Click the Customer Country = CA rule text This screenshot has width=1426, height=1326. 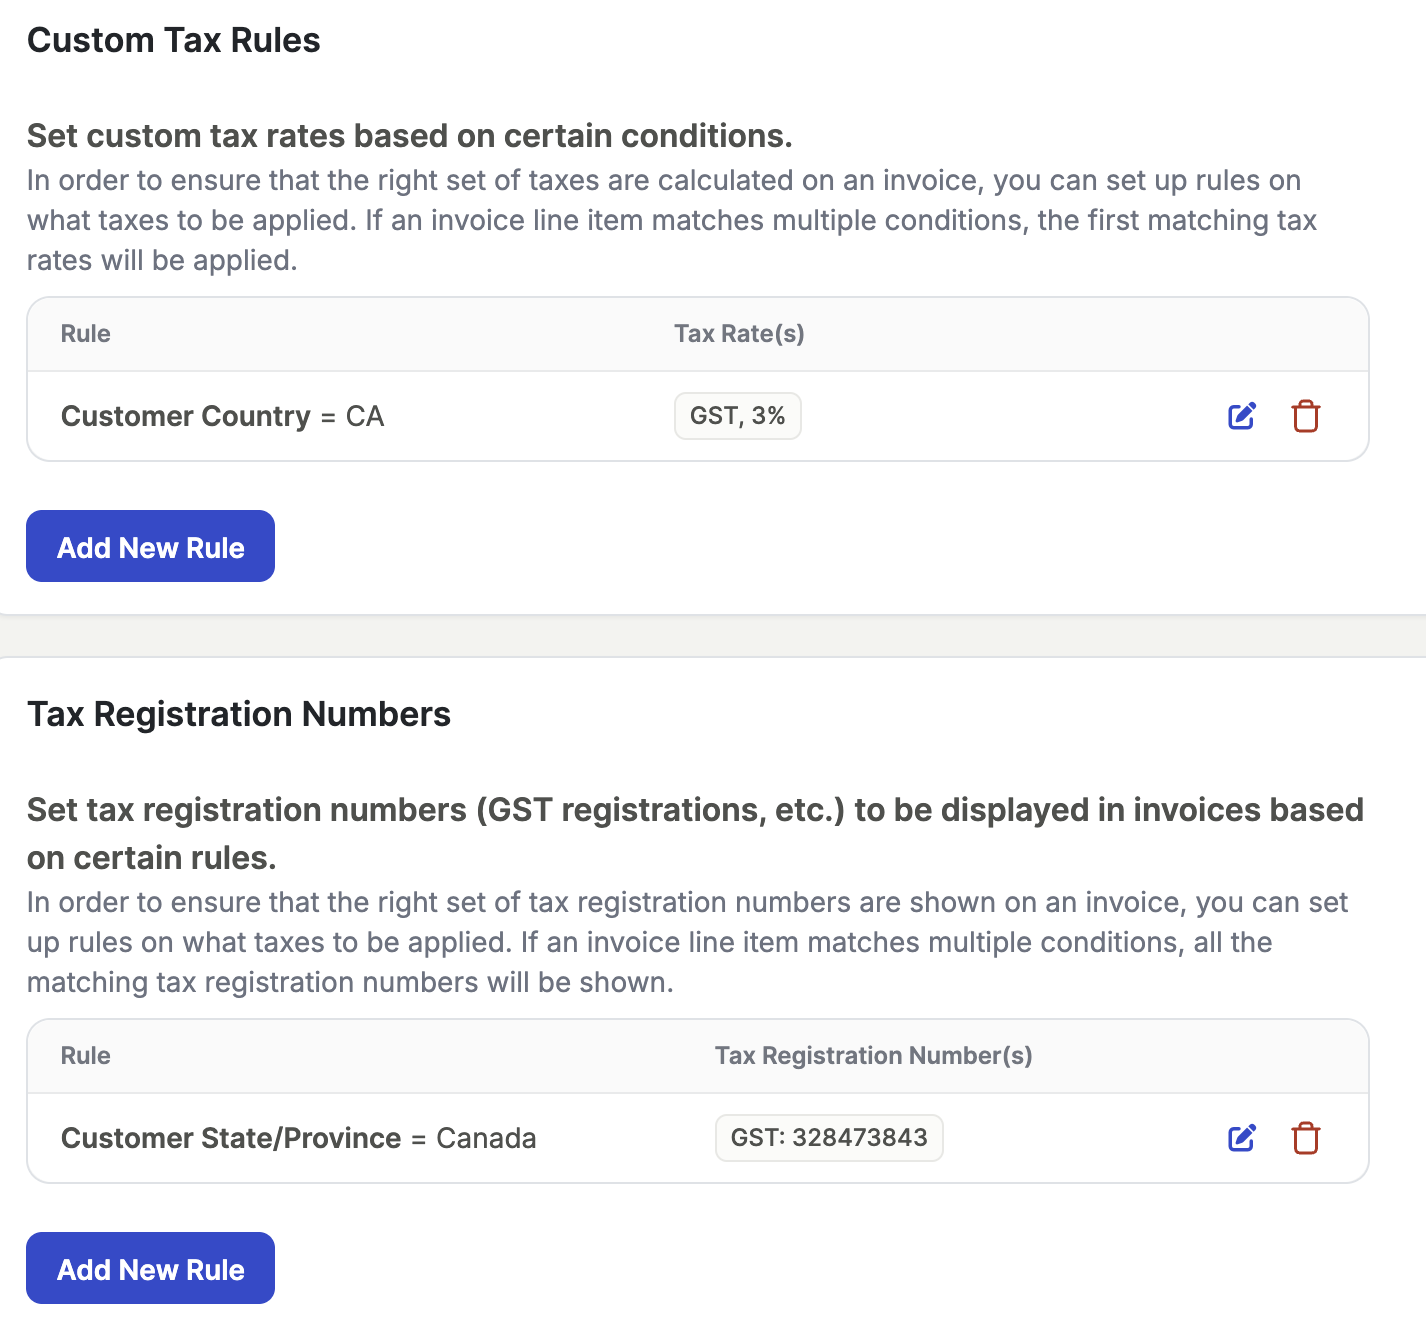(222, 416)
